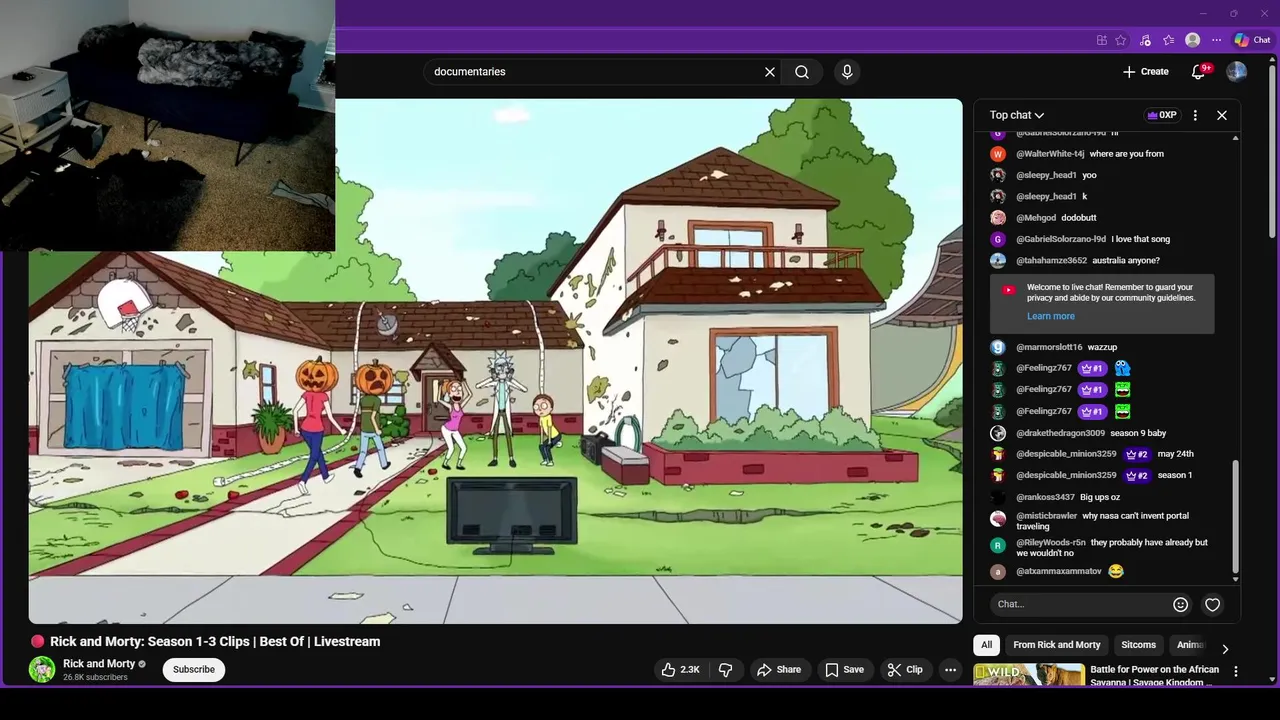Open options for the Savage Kingdom video
This screenshot has width=1280, height=720.
tap(1236, 672)
